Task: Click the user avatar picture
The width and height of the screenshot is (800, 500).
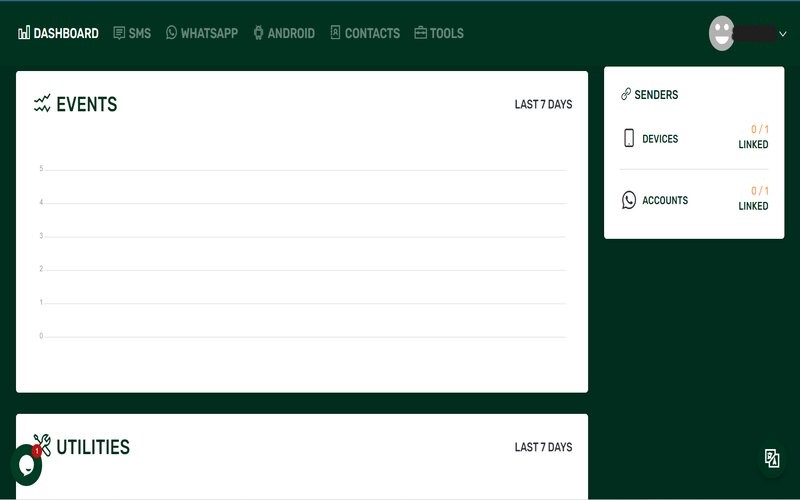Action: tap(721, 33)
